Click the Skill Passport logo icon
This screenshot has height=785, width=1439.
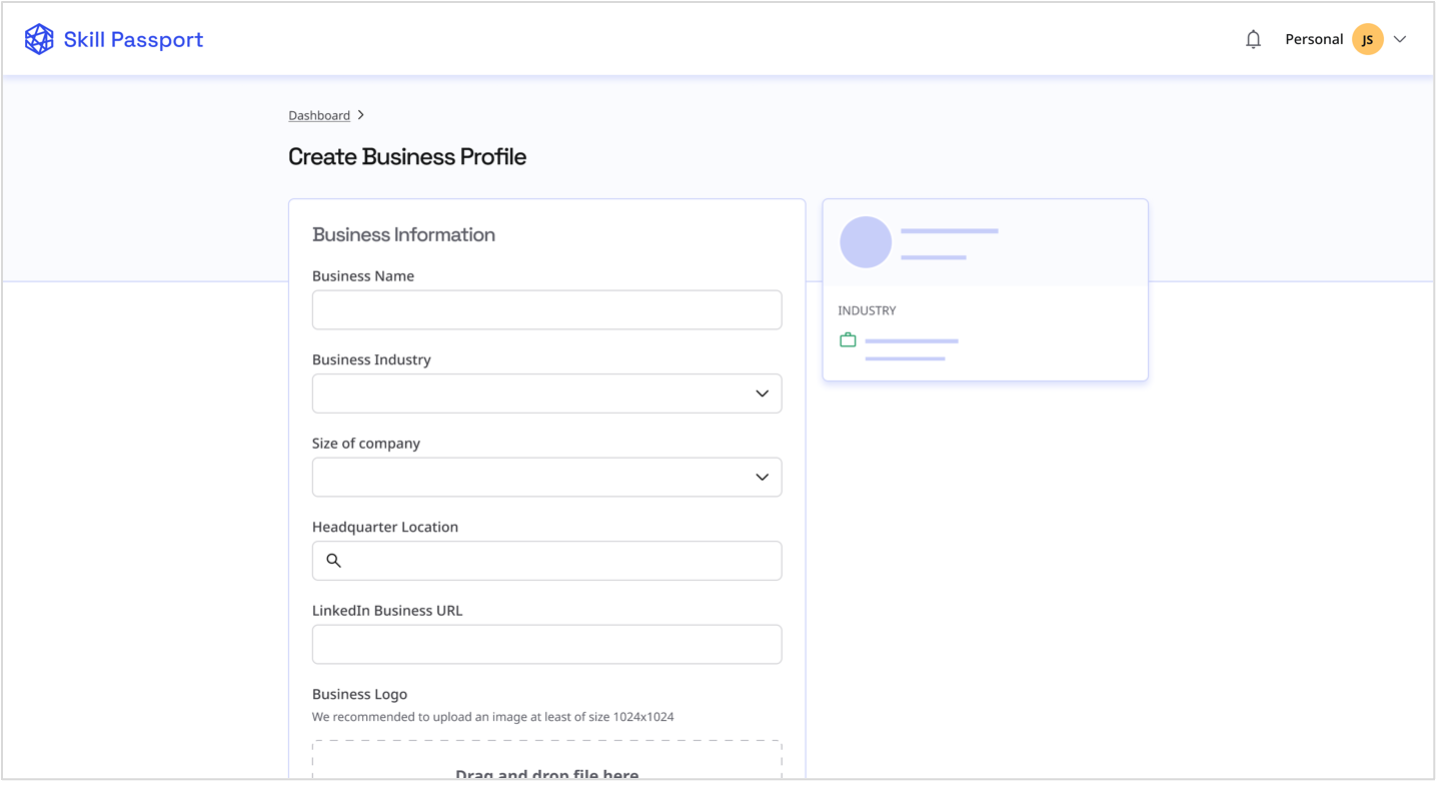[x=39, y=40]
